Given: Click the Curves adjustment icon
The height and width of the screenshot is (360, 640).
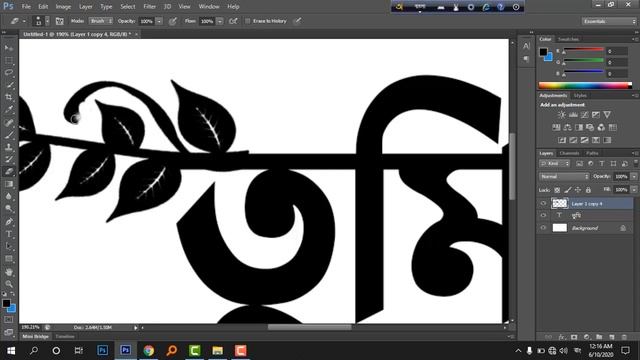Looking at the screenshot, I should (x=584, y=115).
